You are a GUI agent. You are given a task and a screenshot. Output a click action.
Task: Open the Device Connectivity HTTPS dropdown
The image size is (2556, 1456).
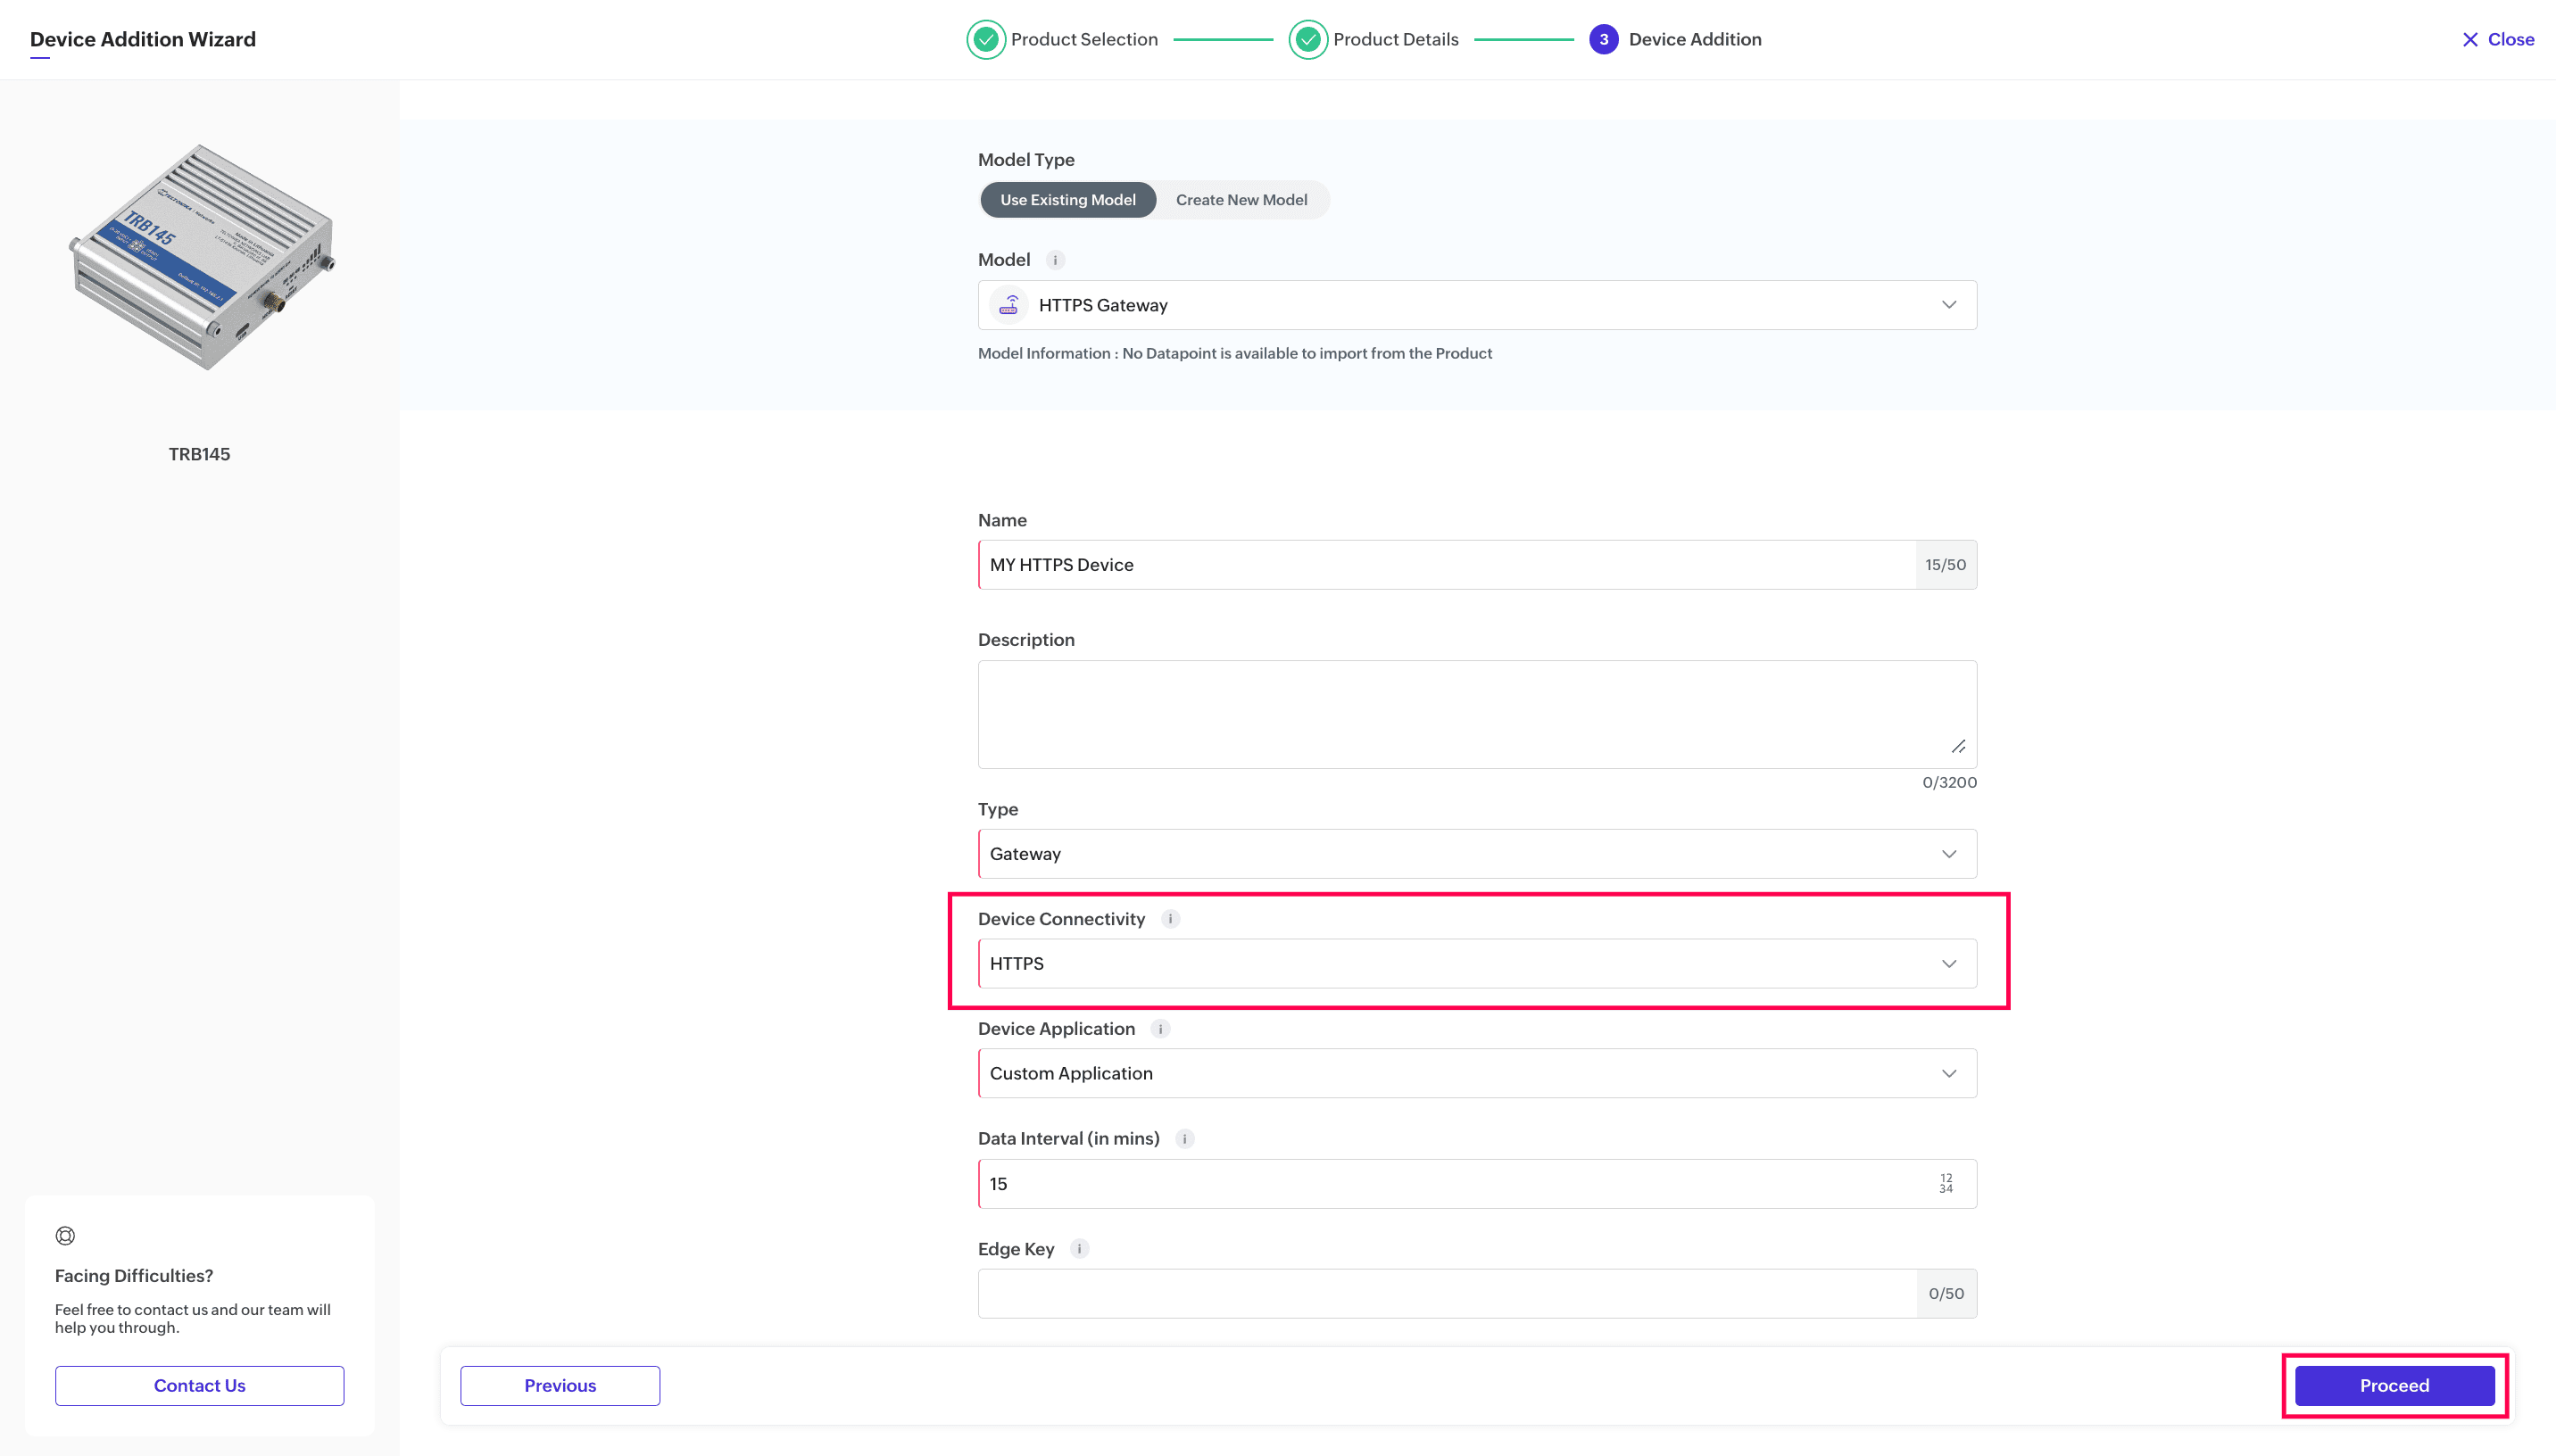click(x=1476, y=964)
